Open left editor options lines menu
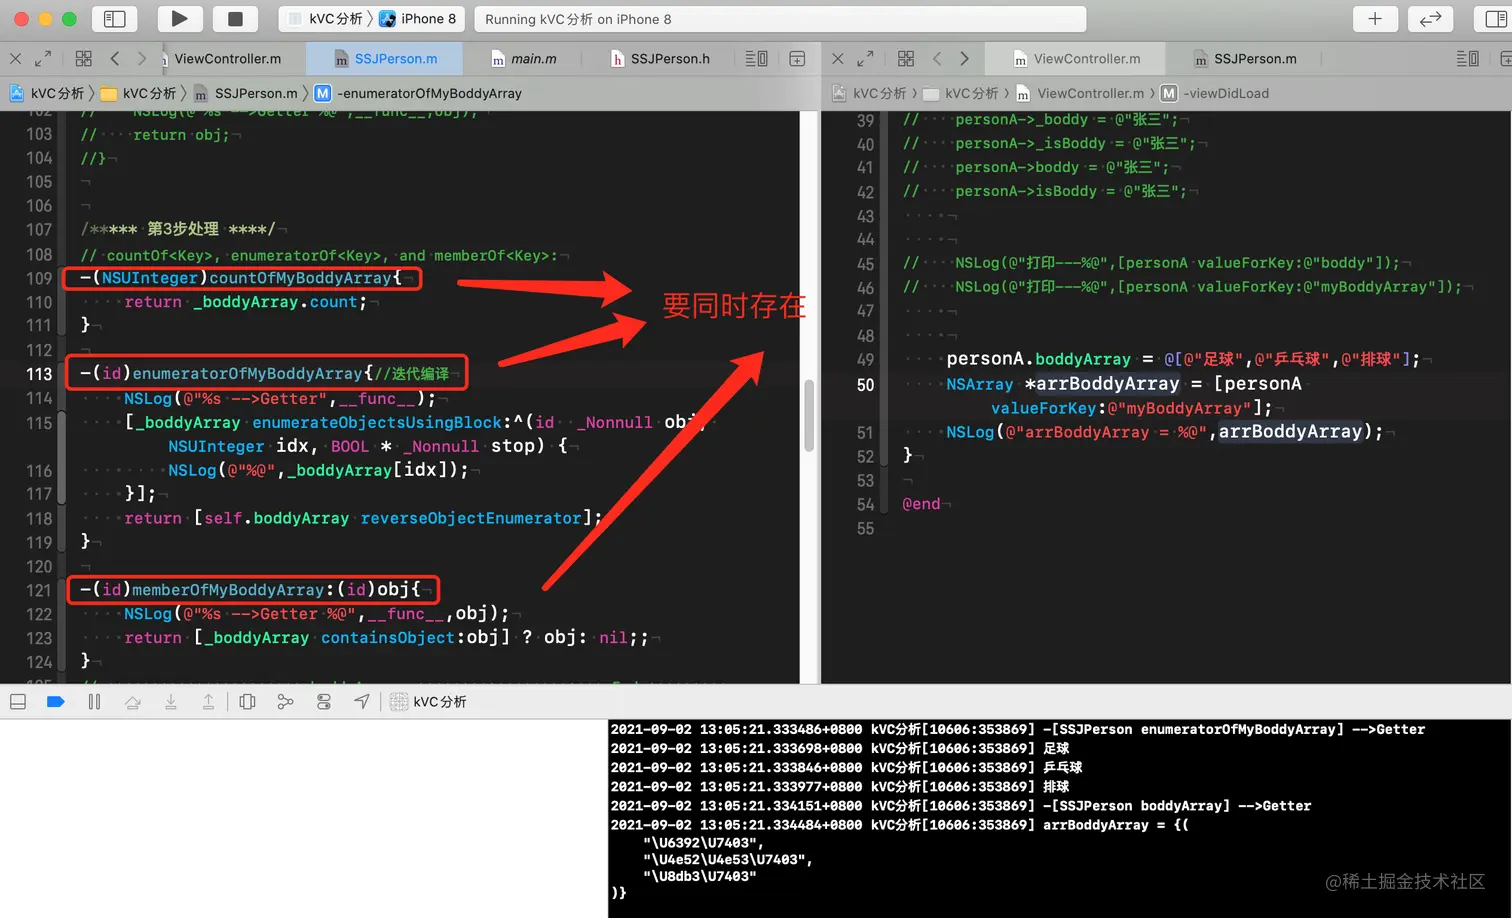1512x918 pixels. (757, 59)
